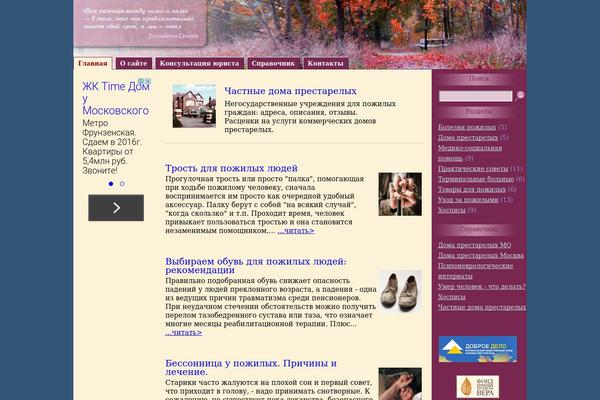Click the hands with cane thumbnail
Viewport: 600px width, 400px height.
click(400, 194)
